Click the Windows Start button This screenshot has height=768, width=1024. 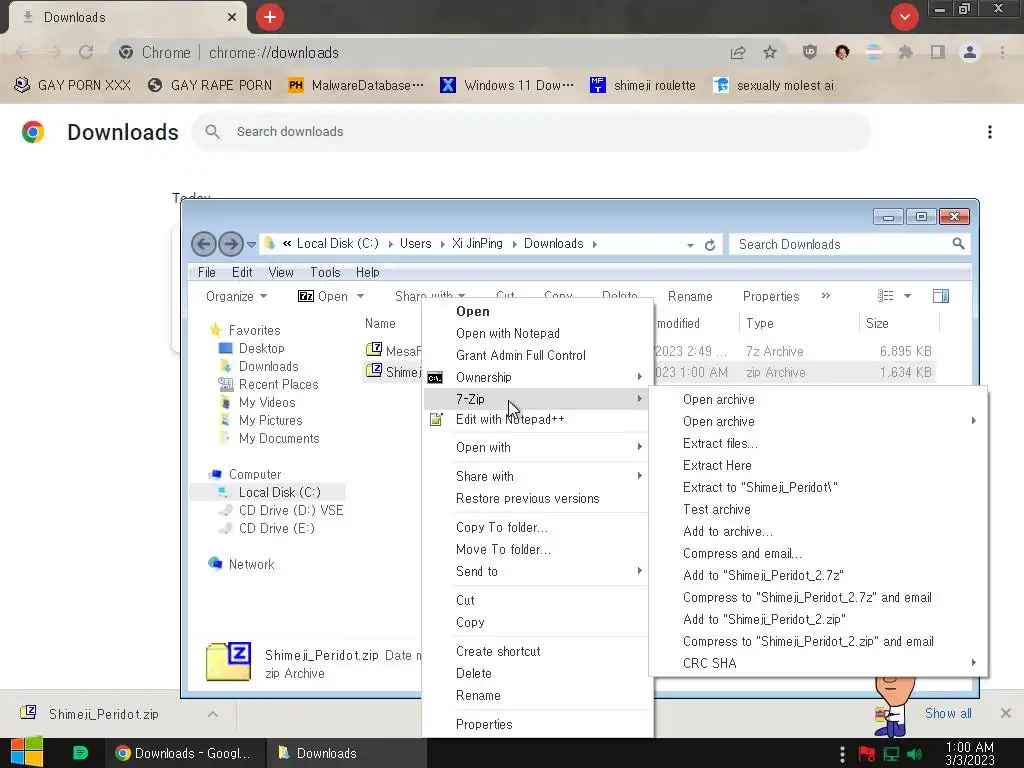pos(27,752)
